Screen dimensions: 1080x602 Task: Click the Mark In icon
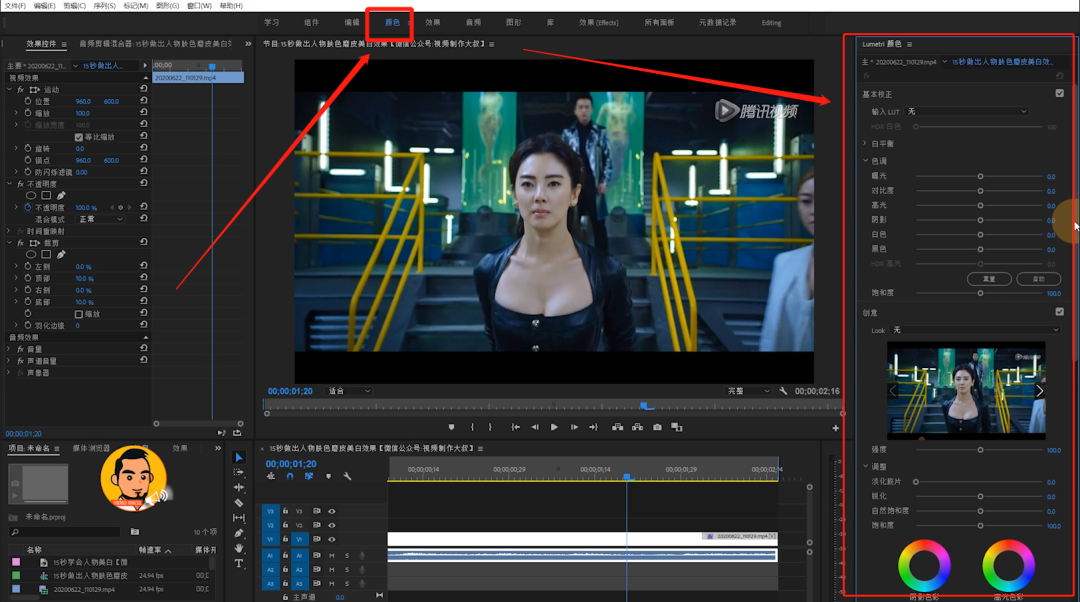pos(472,427)
